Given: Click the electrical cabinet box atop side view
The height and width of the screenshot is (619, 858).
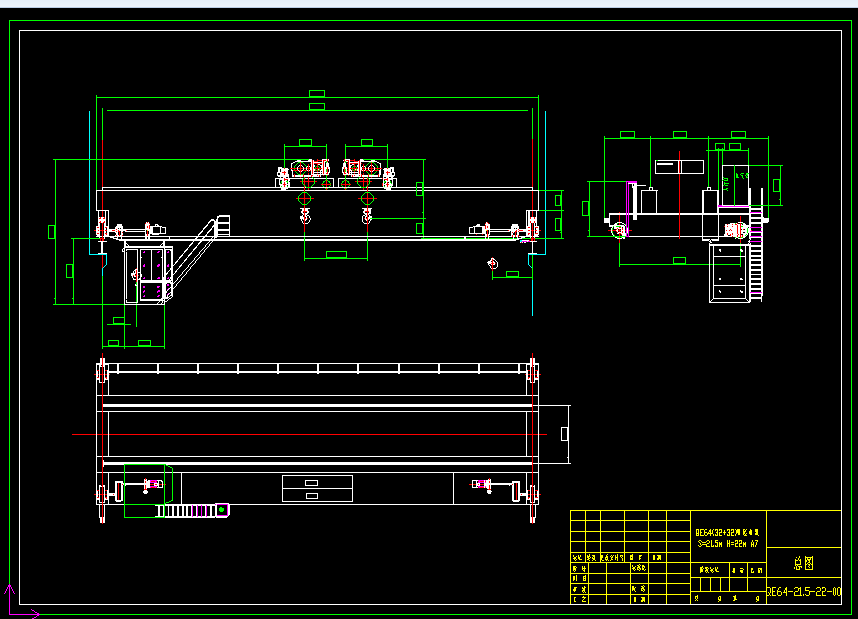Looking at the screenshot, I should [680, 167].
